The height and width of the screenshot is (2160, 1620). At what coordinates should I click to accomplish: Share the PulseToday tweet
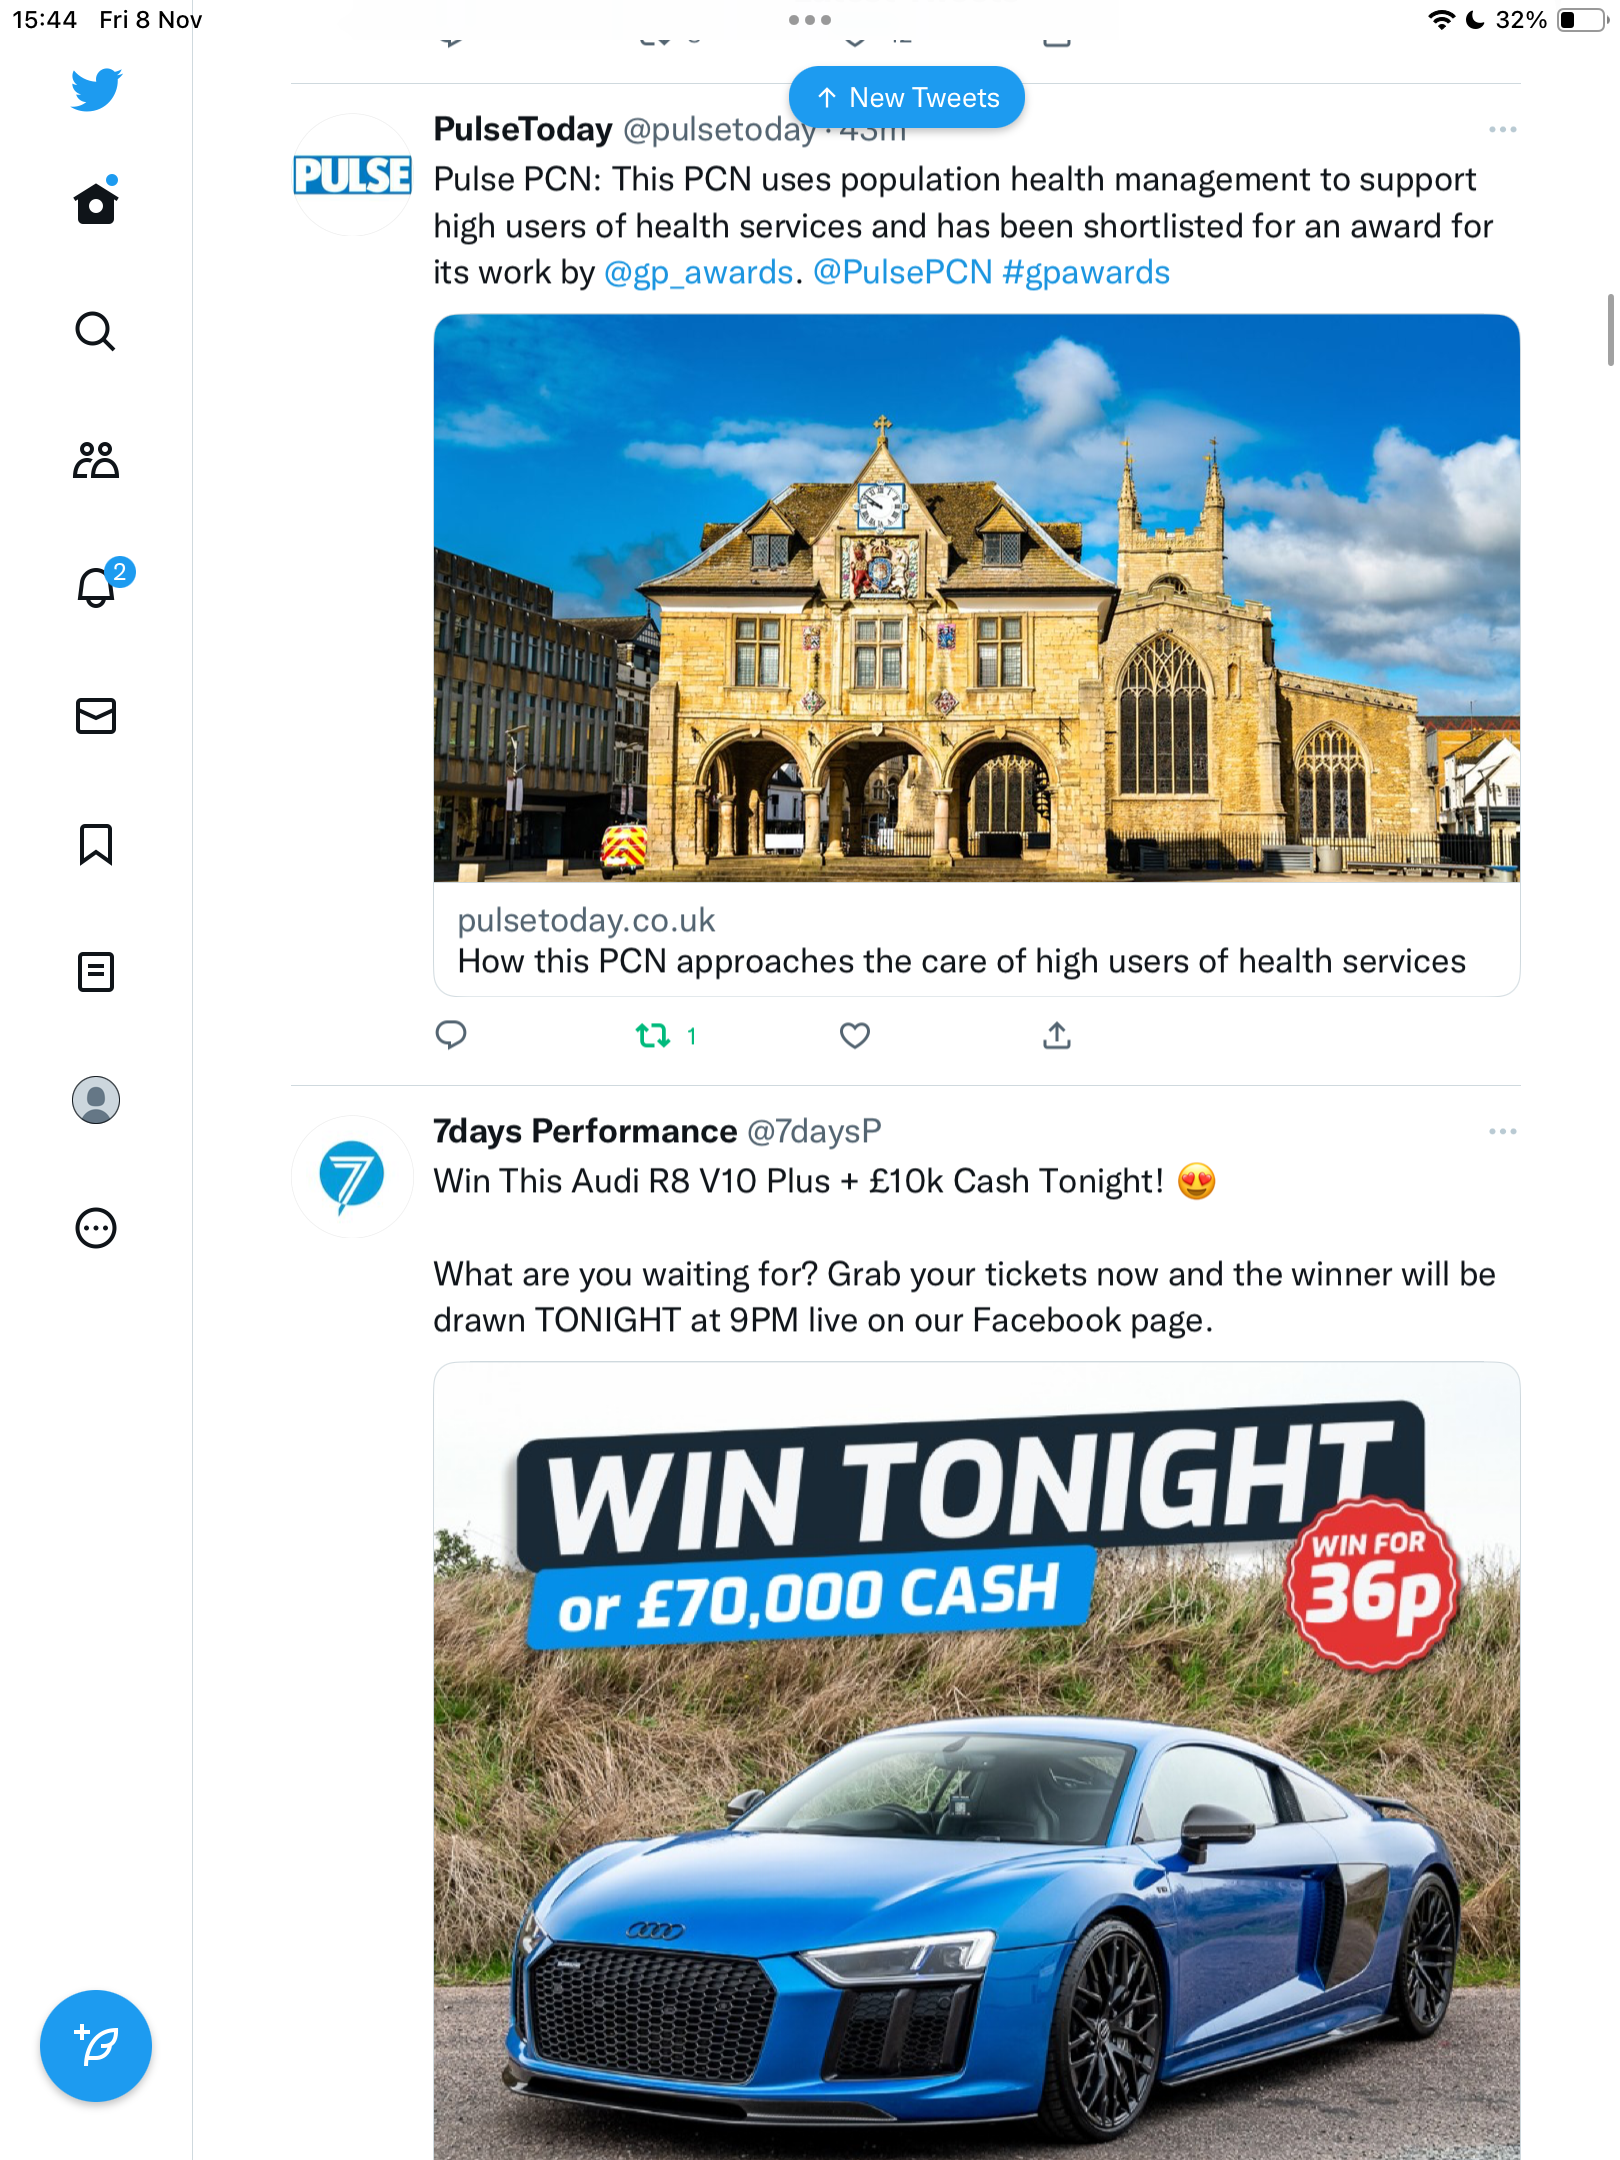(1057, 1035)
